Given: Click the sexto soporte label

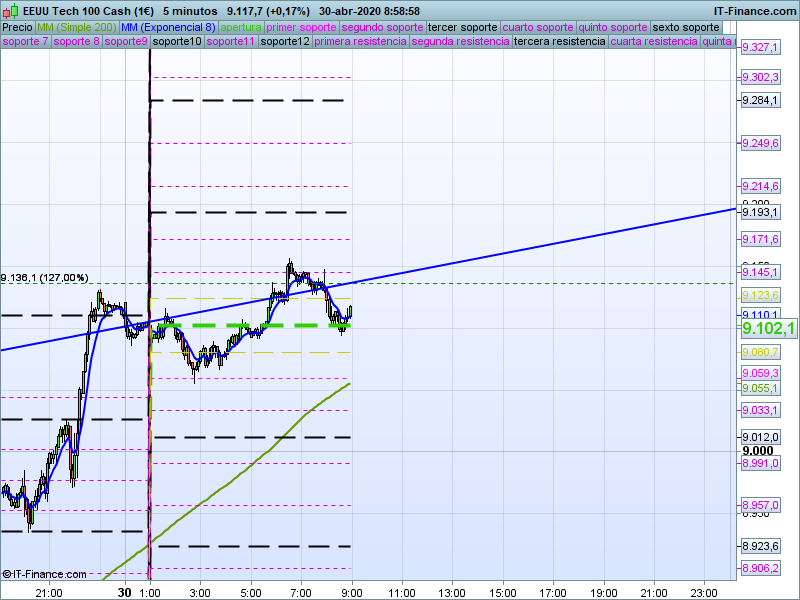Looking at the screenshot, I should [x=686, y=28].
